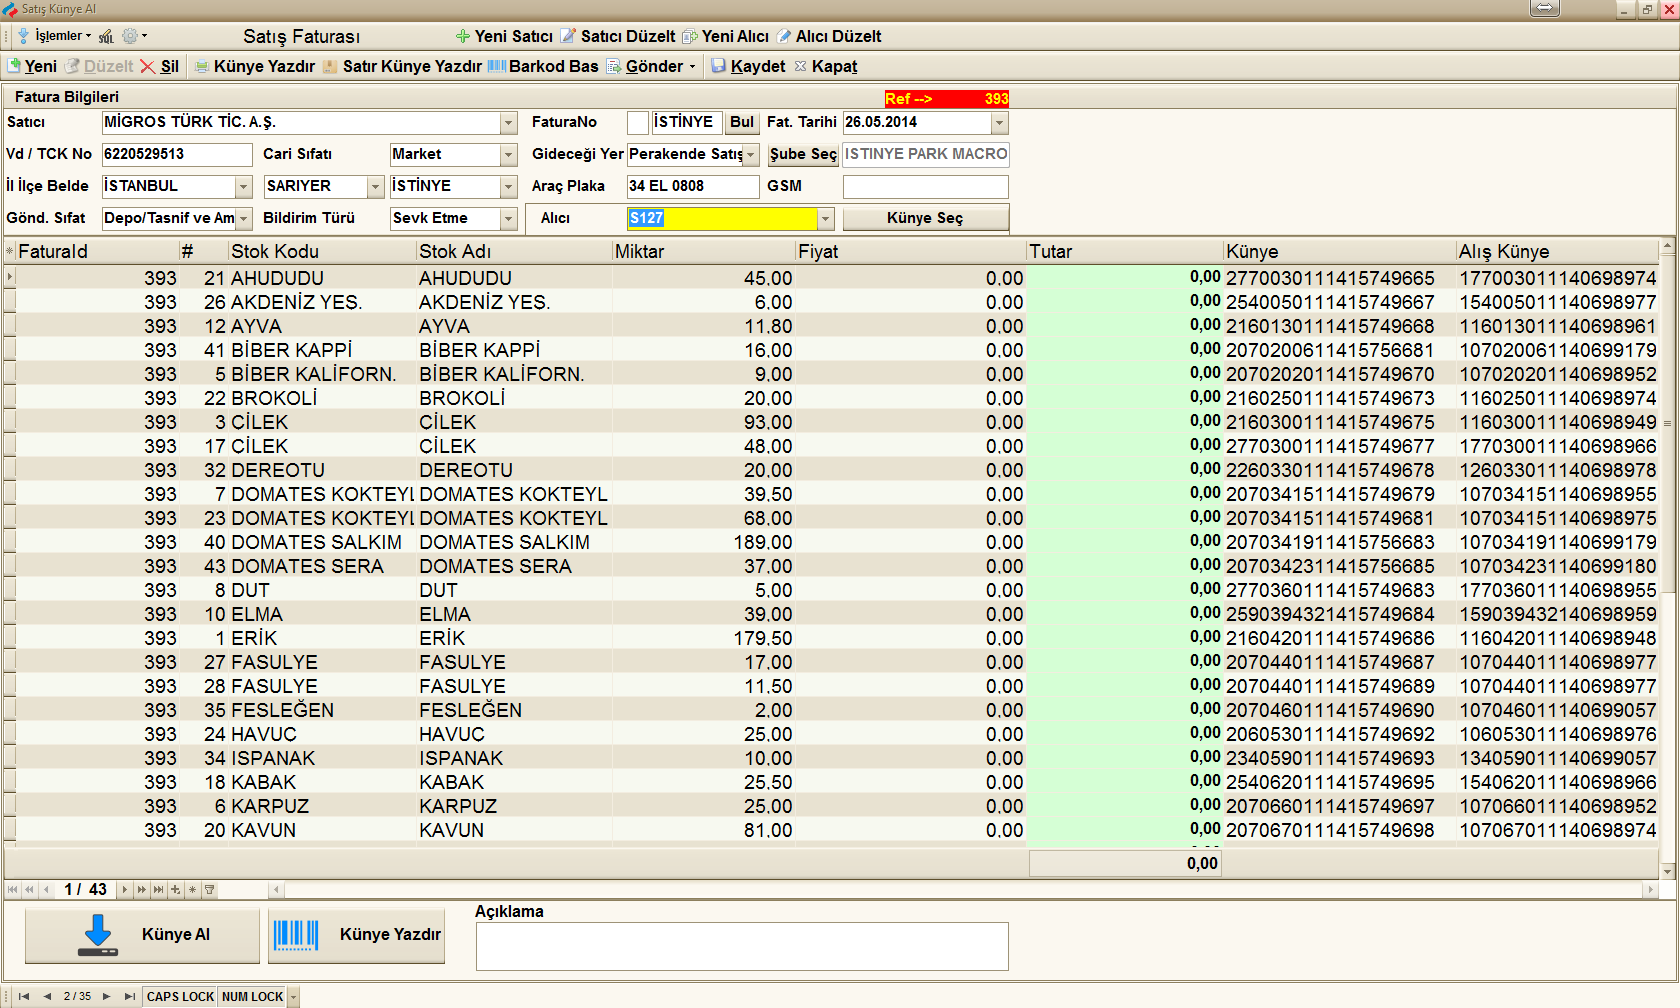Click Künye 2160420111415749686 in ERİK row
Viewport: 1680px width, 1008px height.
1340,638
